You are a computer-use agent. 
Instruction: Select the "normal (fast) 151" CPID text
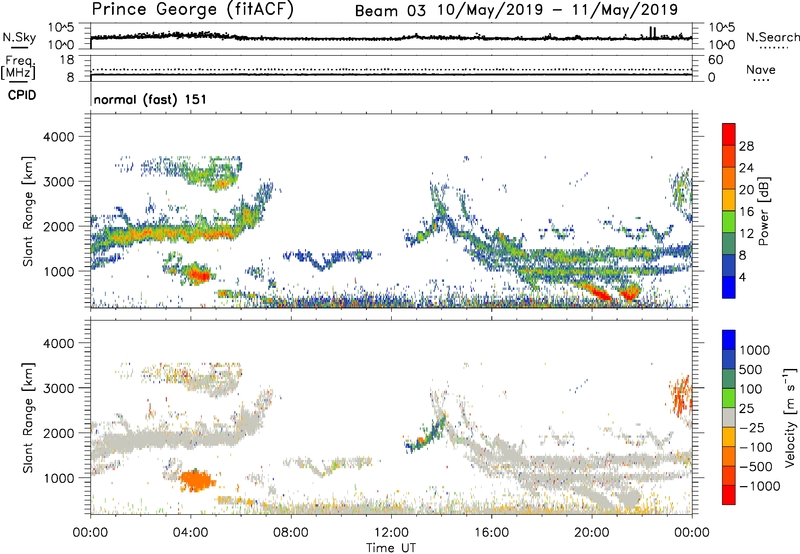151,99
